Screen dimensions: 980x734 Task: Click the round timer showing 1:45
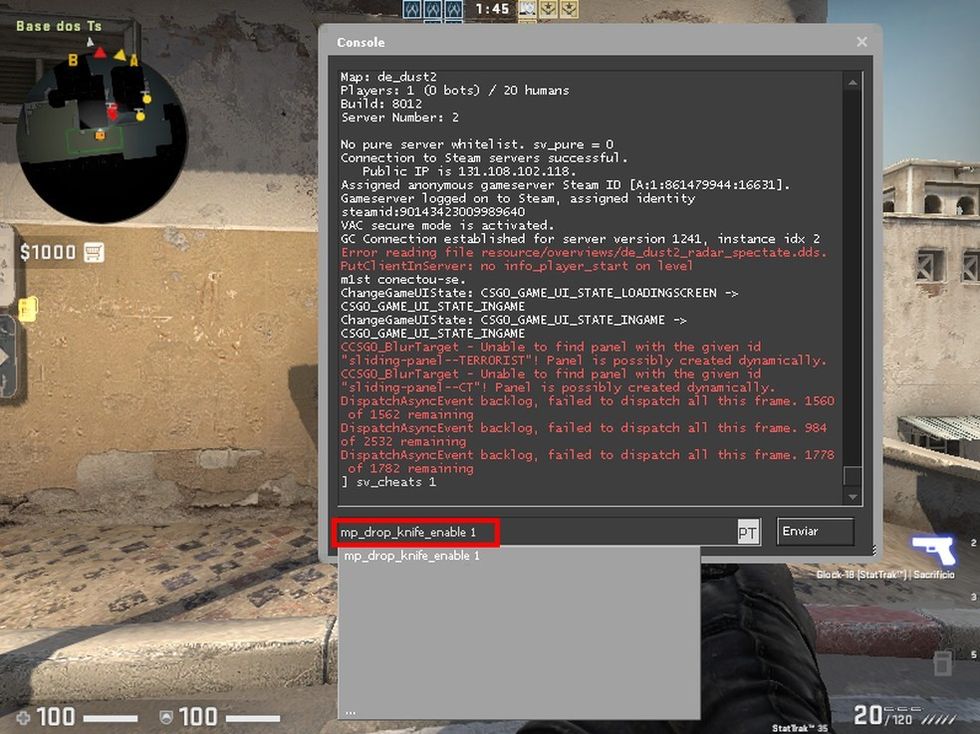click(492, 9)
